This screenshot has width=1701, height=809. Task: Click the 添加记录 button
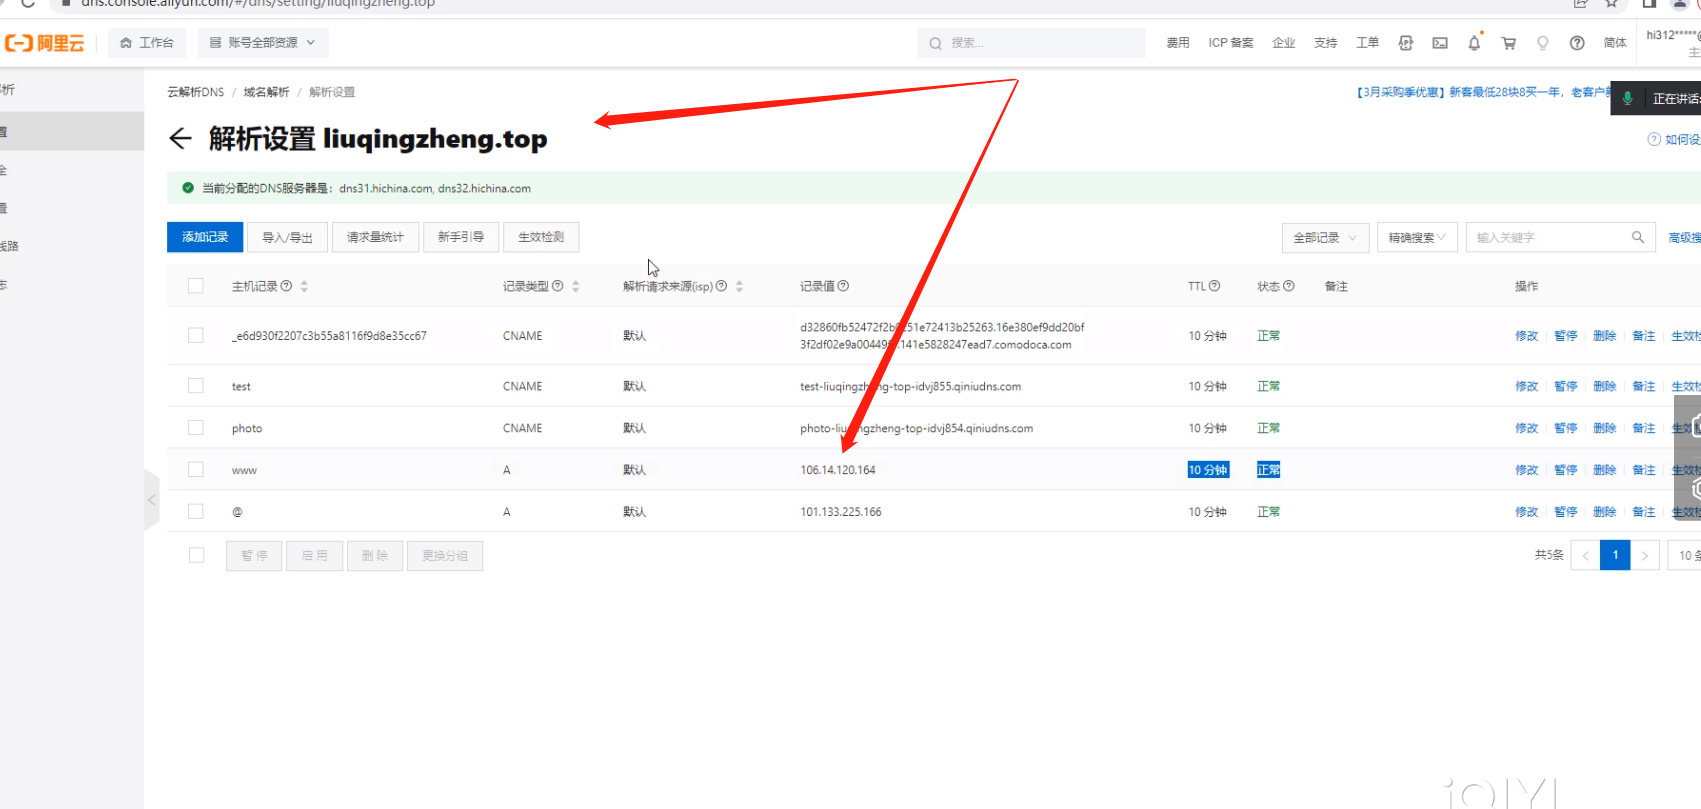(x=205, y=237)
